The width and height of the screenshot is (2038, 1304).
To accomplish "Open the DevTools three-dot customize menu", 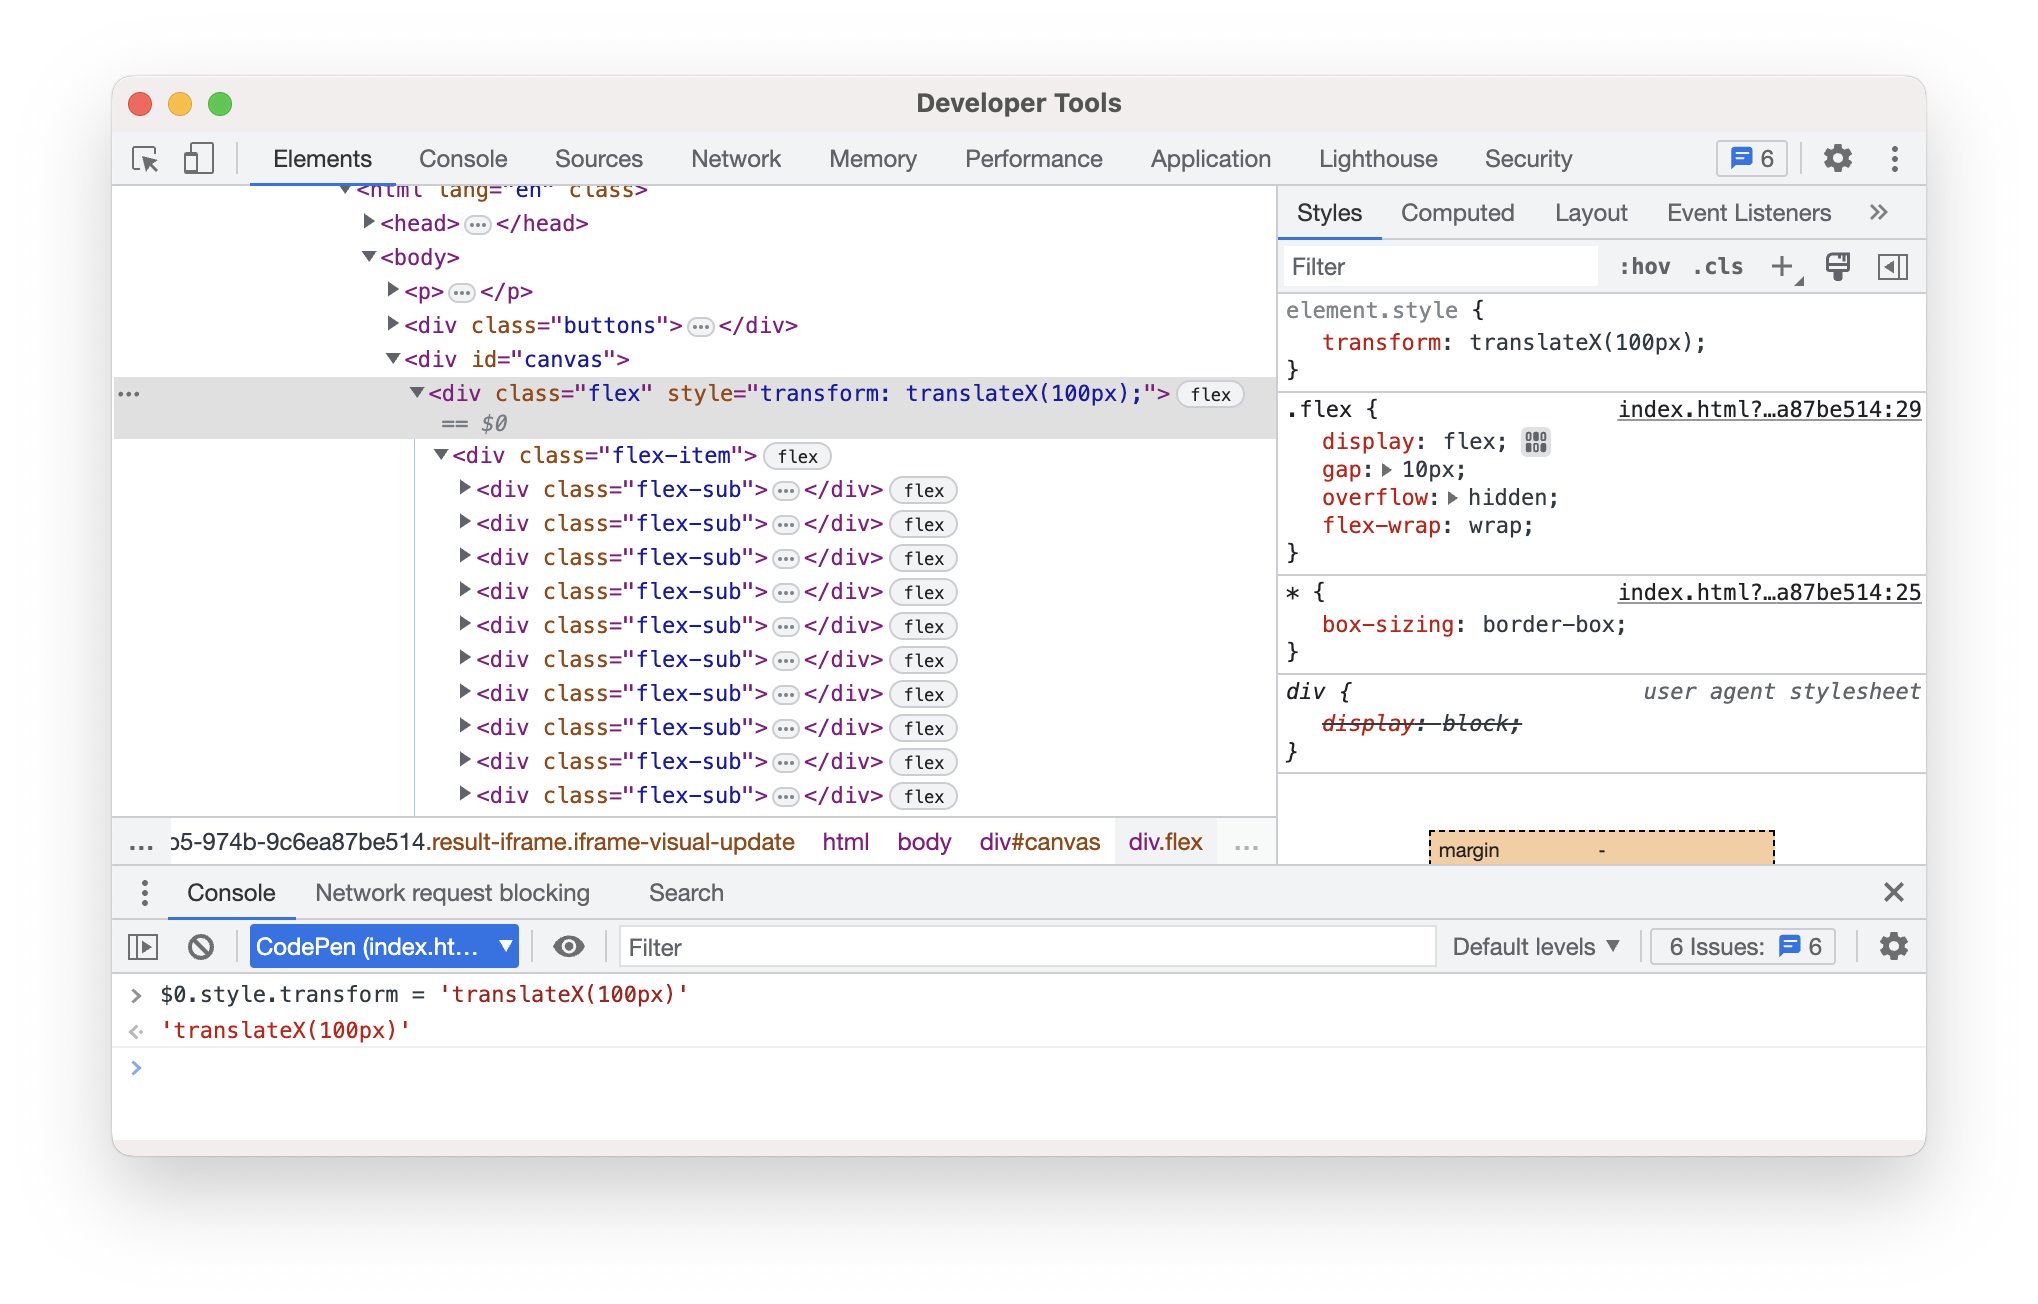I will pyautogui.click(x=1894, y=159).
